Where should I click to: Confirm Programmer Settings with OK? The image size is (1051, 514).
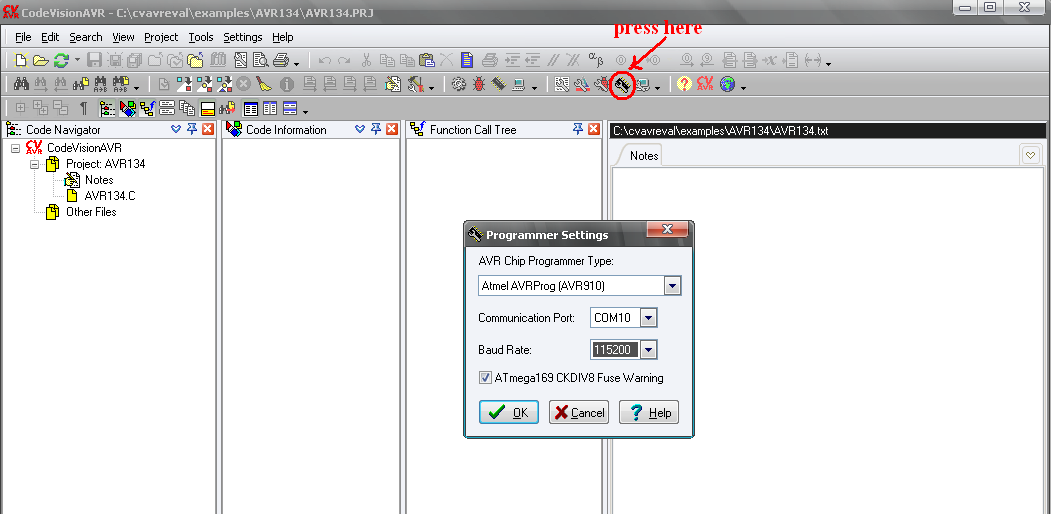[509, 412]
